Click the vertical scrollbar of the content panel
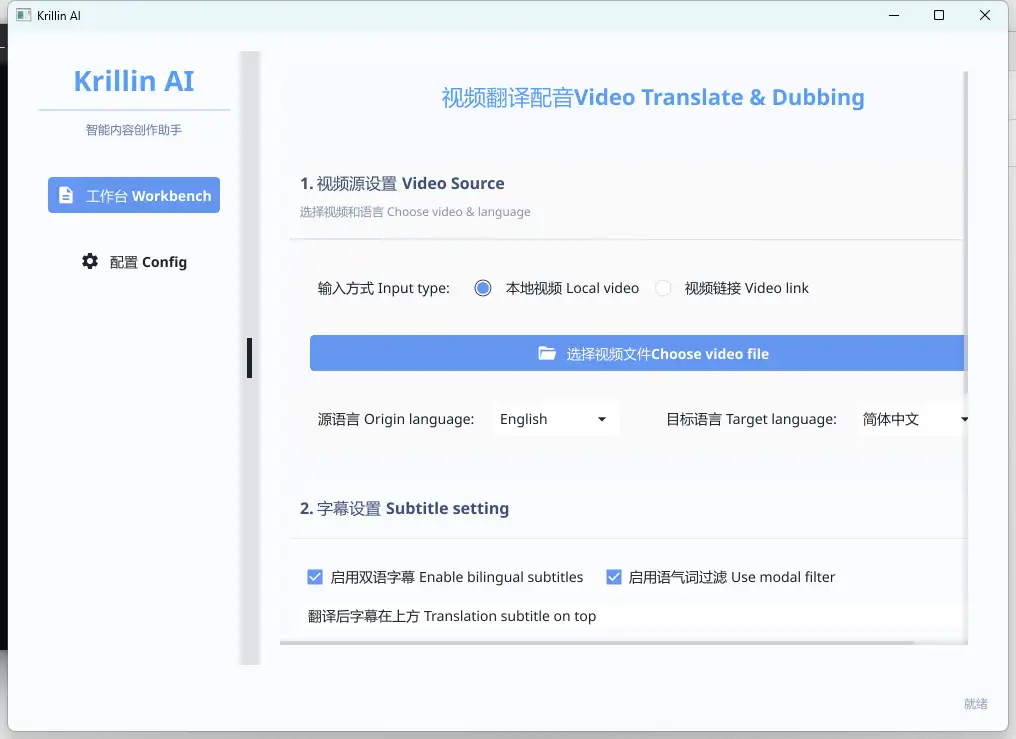This screenshot has height=739, width=1016. (x=966, y=232)
